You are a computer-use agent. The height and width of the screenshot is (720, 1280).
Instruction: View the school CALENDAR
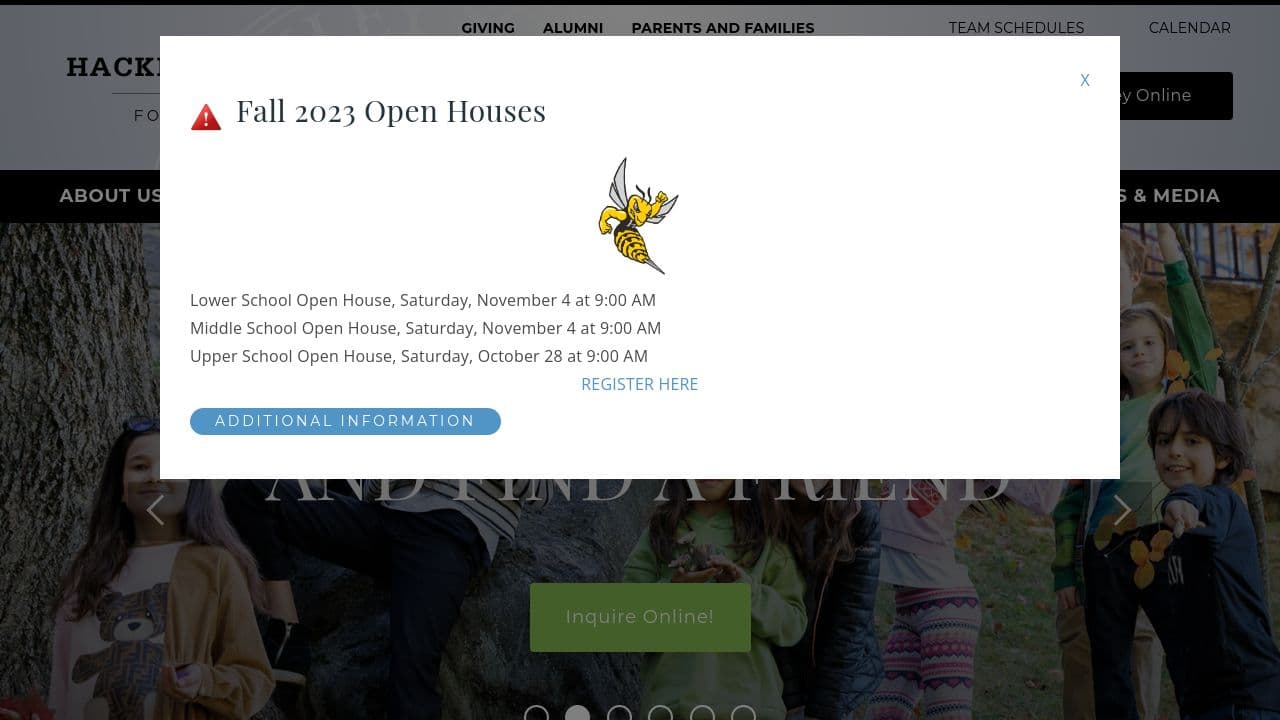[x=1189, y=28]
